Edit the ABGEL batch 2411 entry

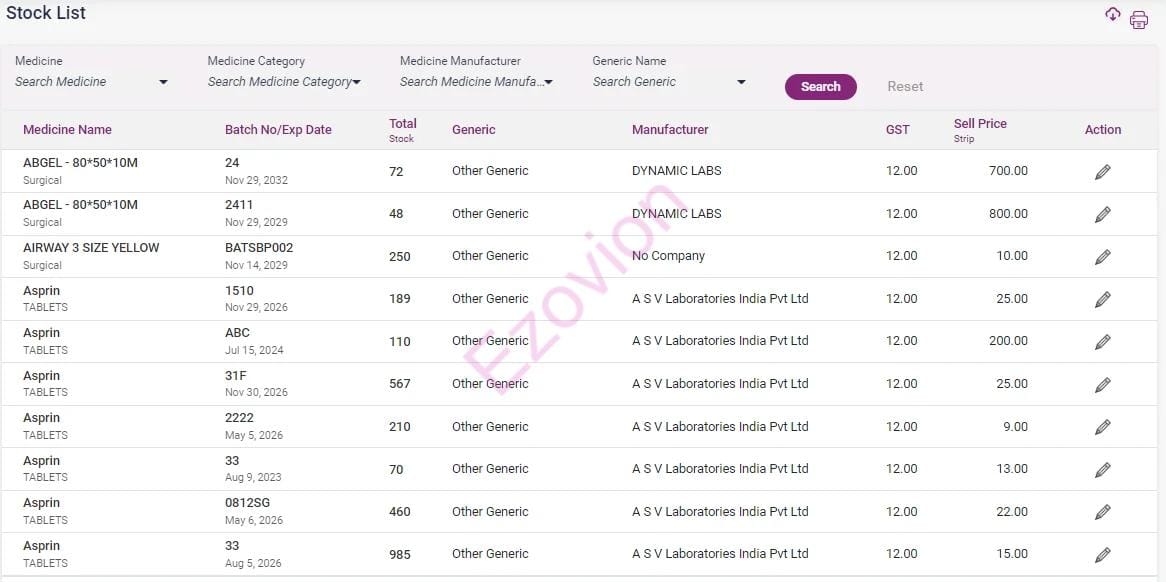click(x=1102, y=214)
